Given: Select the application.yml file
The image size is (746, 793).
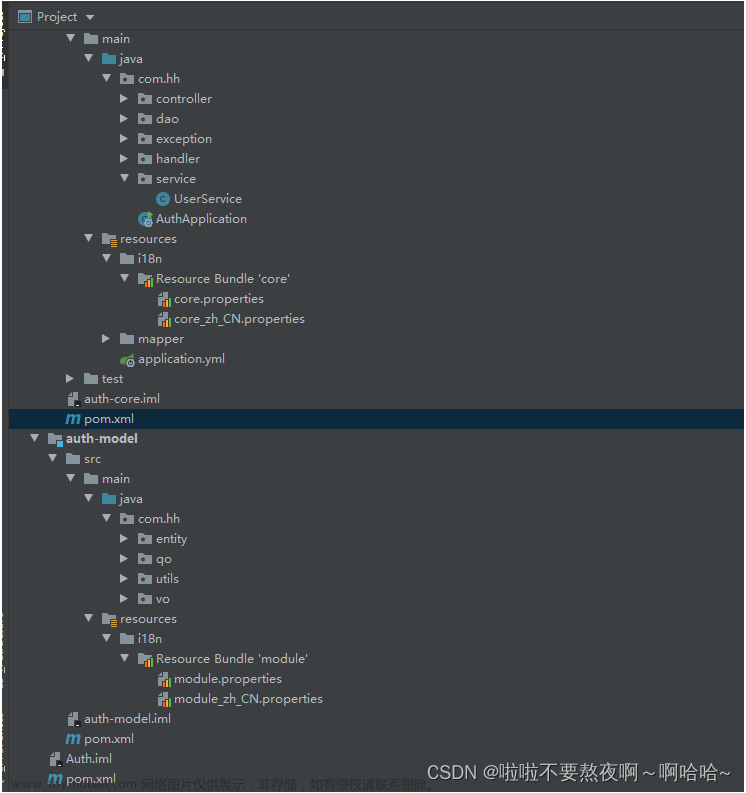Looking at the screenshot, I should [x=182, y=359].
